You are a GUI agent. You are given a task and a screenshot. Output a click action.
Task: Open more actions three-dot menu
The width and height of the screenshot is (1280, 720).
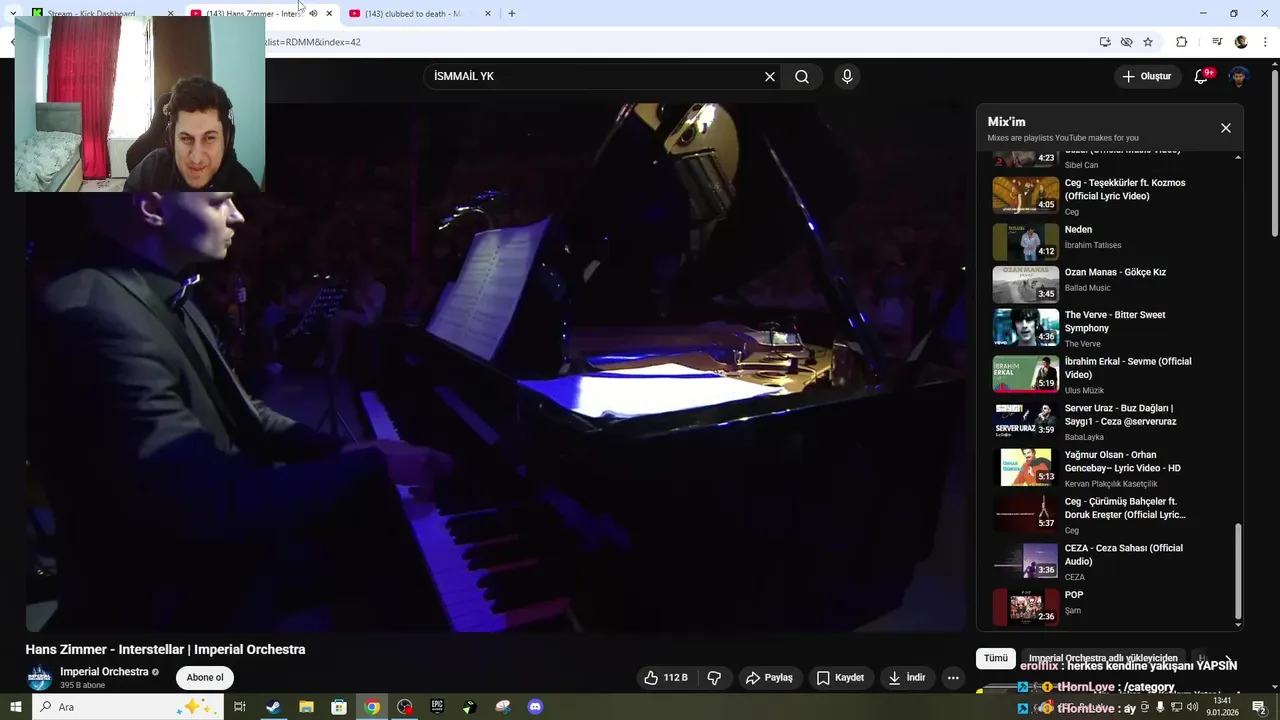coord(953,678)
